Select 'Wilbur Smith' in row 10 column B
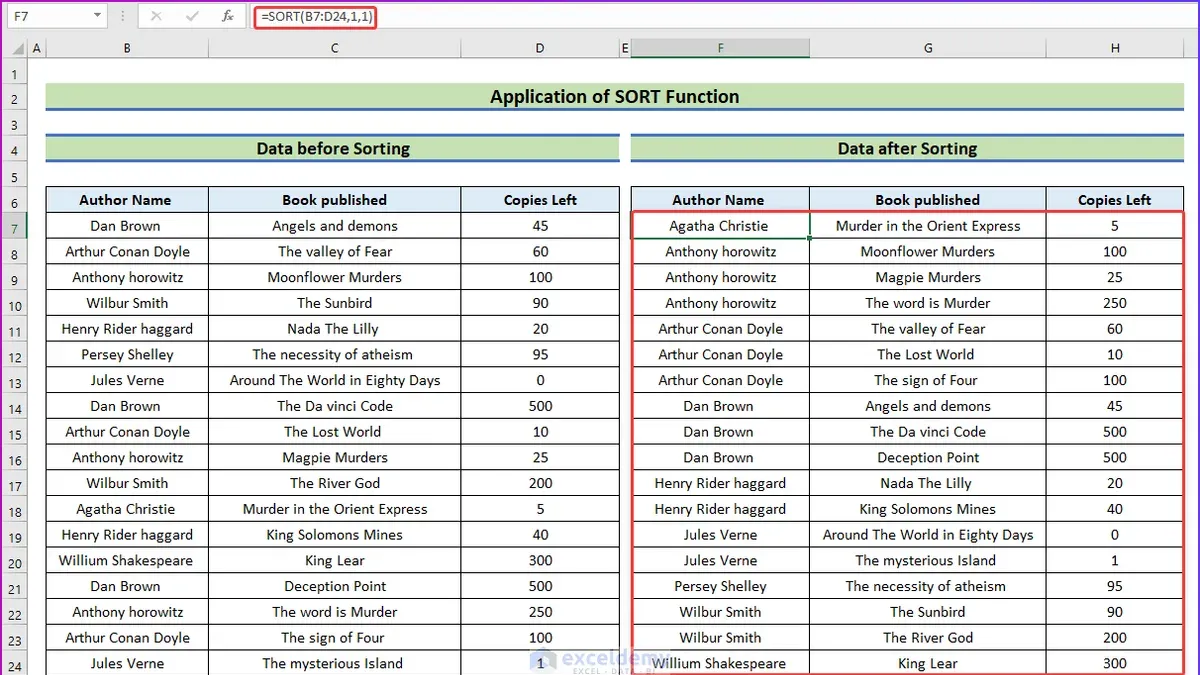 [127, 303]
